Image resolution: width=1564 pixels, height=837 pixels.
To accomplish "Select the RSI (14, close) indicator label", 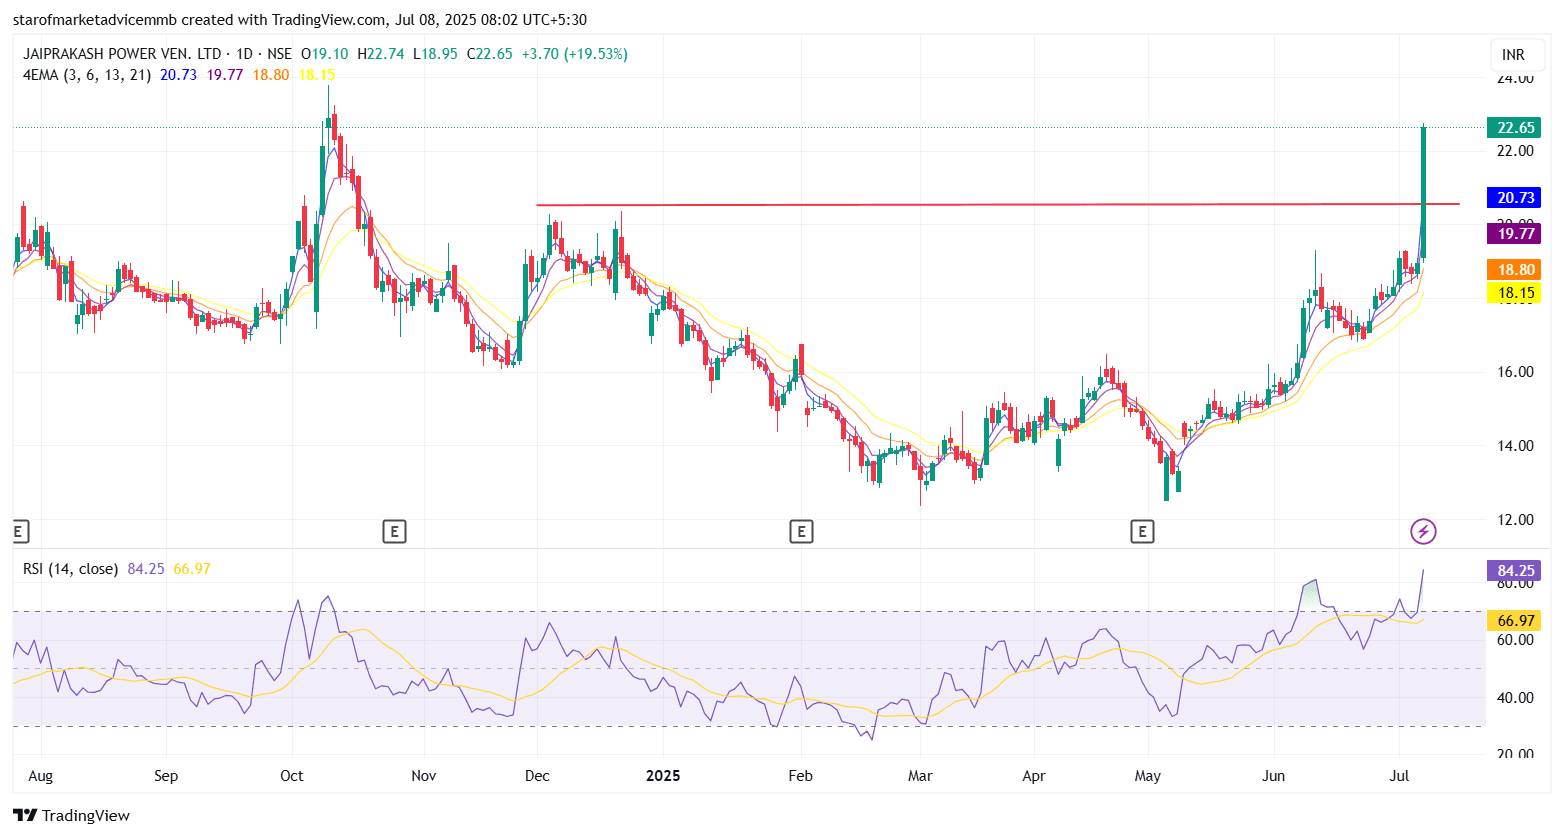I will click(x=71, y=569).
